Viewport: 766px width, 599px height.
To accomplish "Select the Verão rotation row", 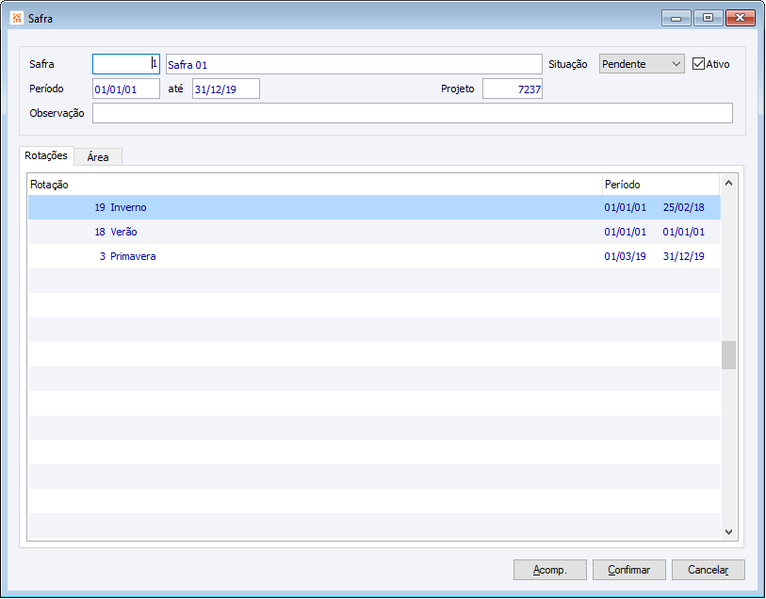I will [x=374, y=232].
